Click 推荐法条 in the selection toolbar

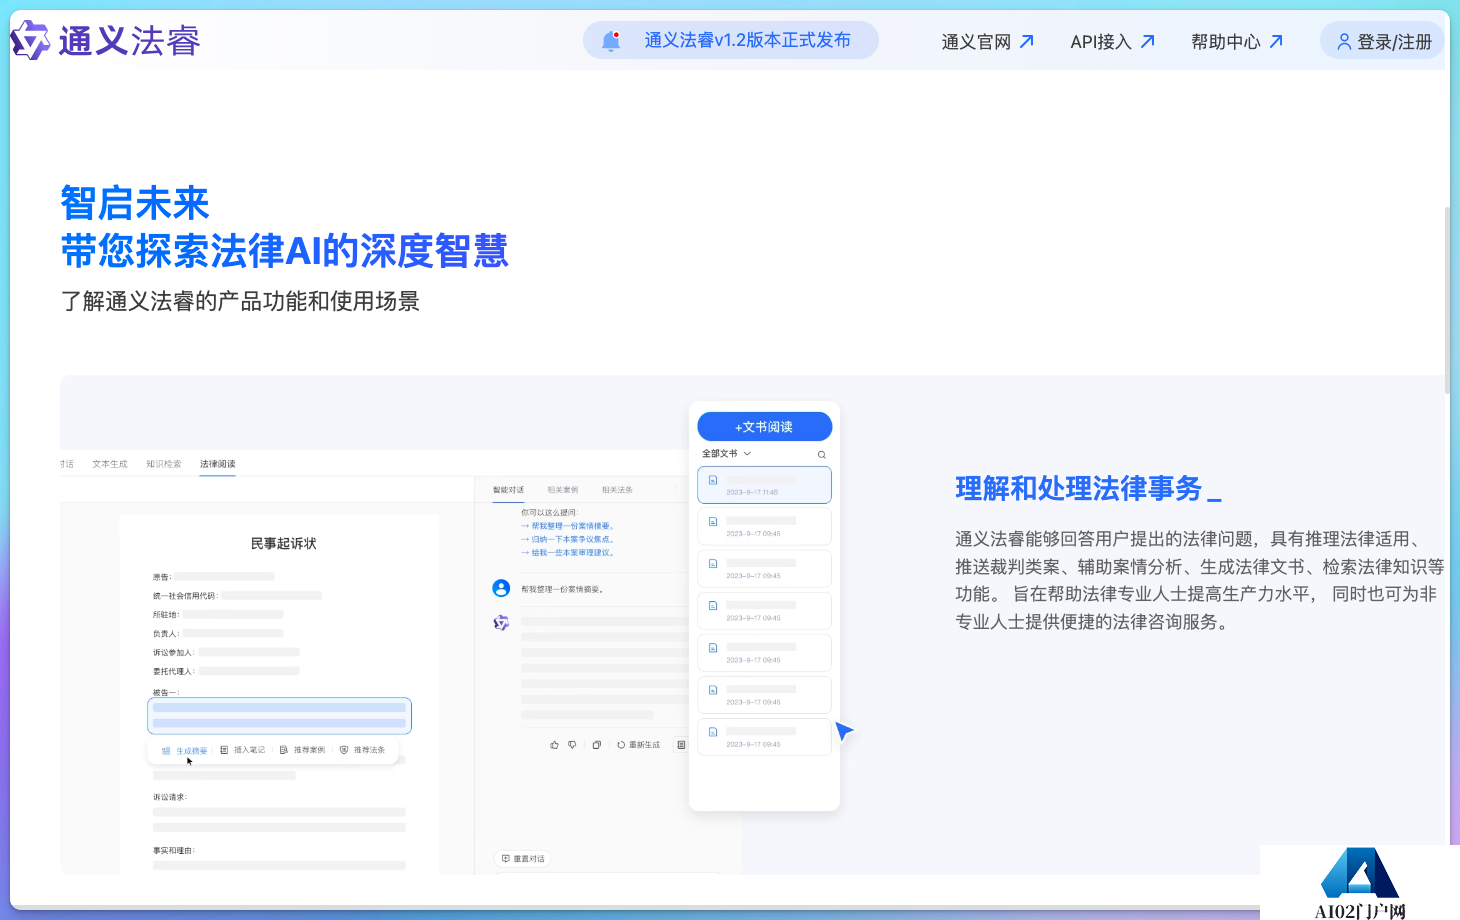tap(363, 750)
